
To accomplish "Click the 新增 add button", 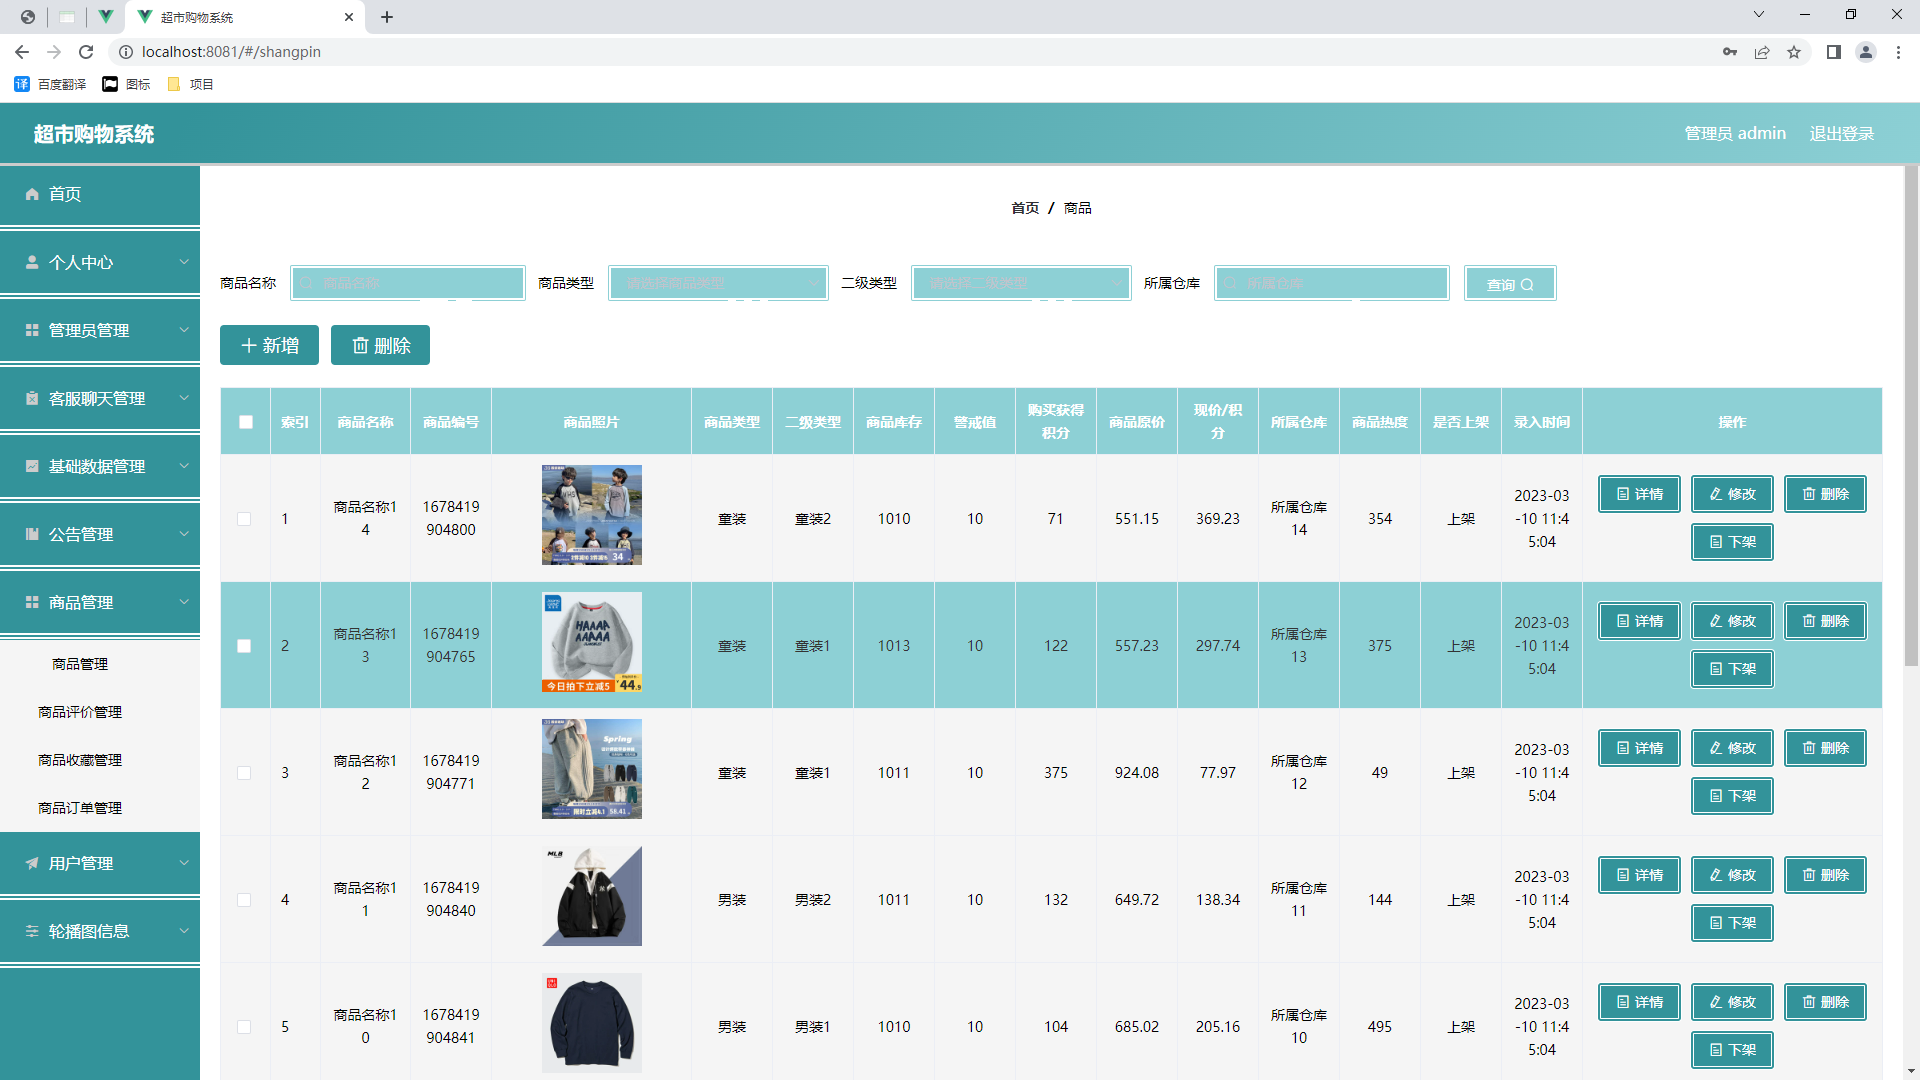I will [269, 345].
